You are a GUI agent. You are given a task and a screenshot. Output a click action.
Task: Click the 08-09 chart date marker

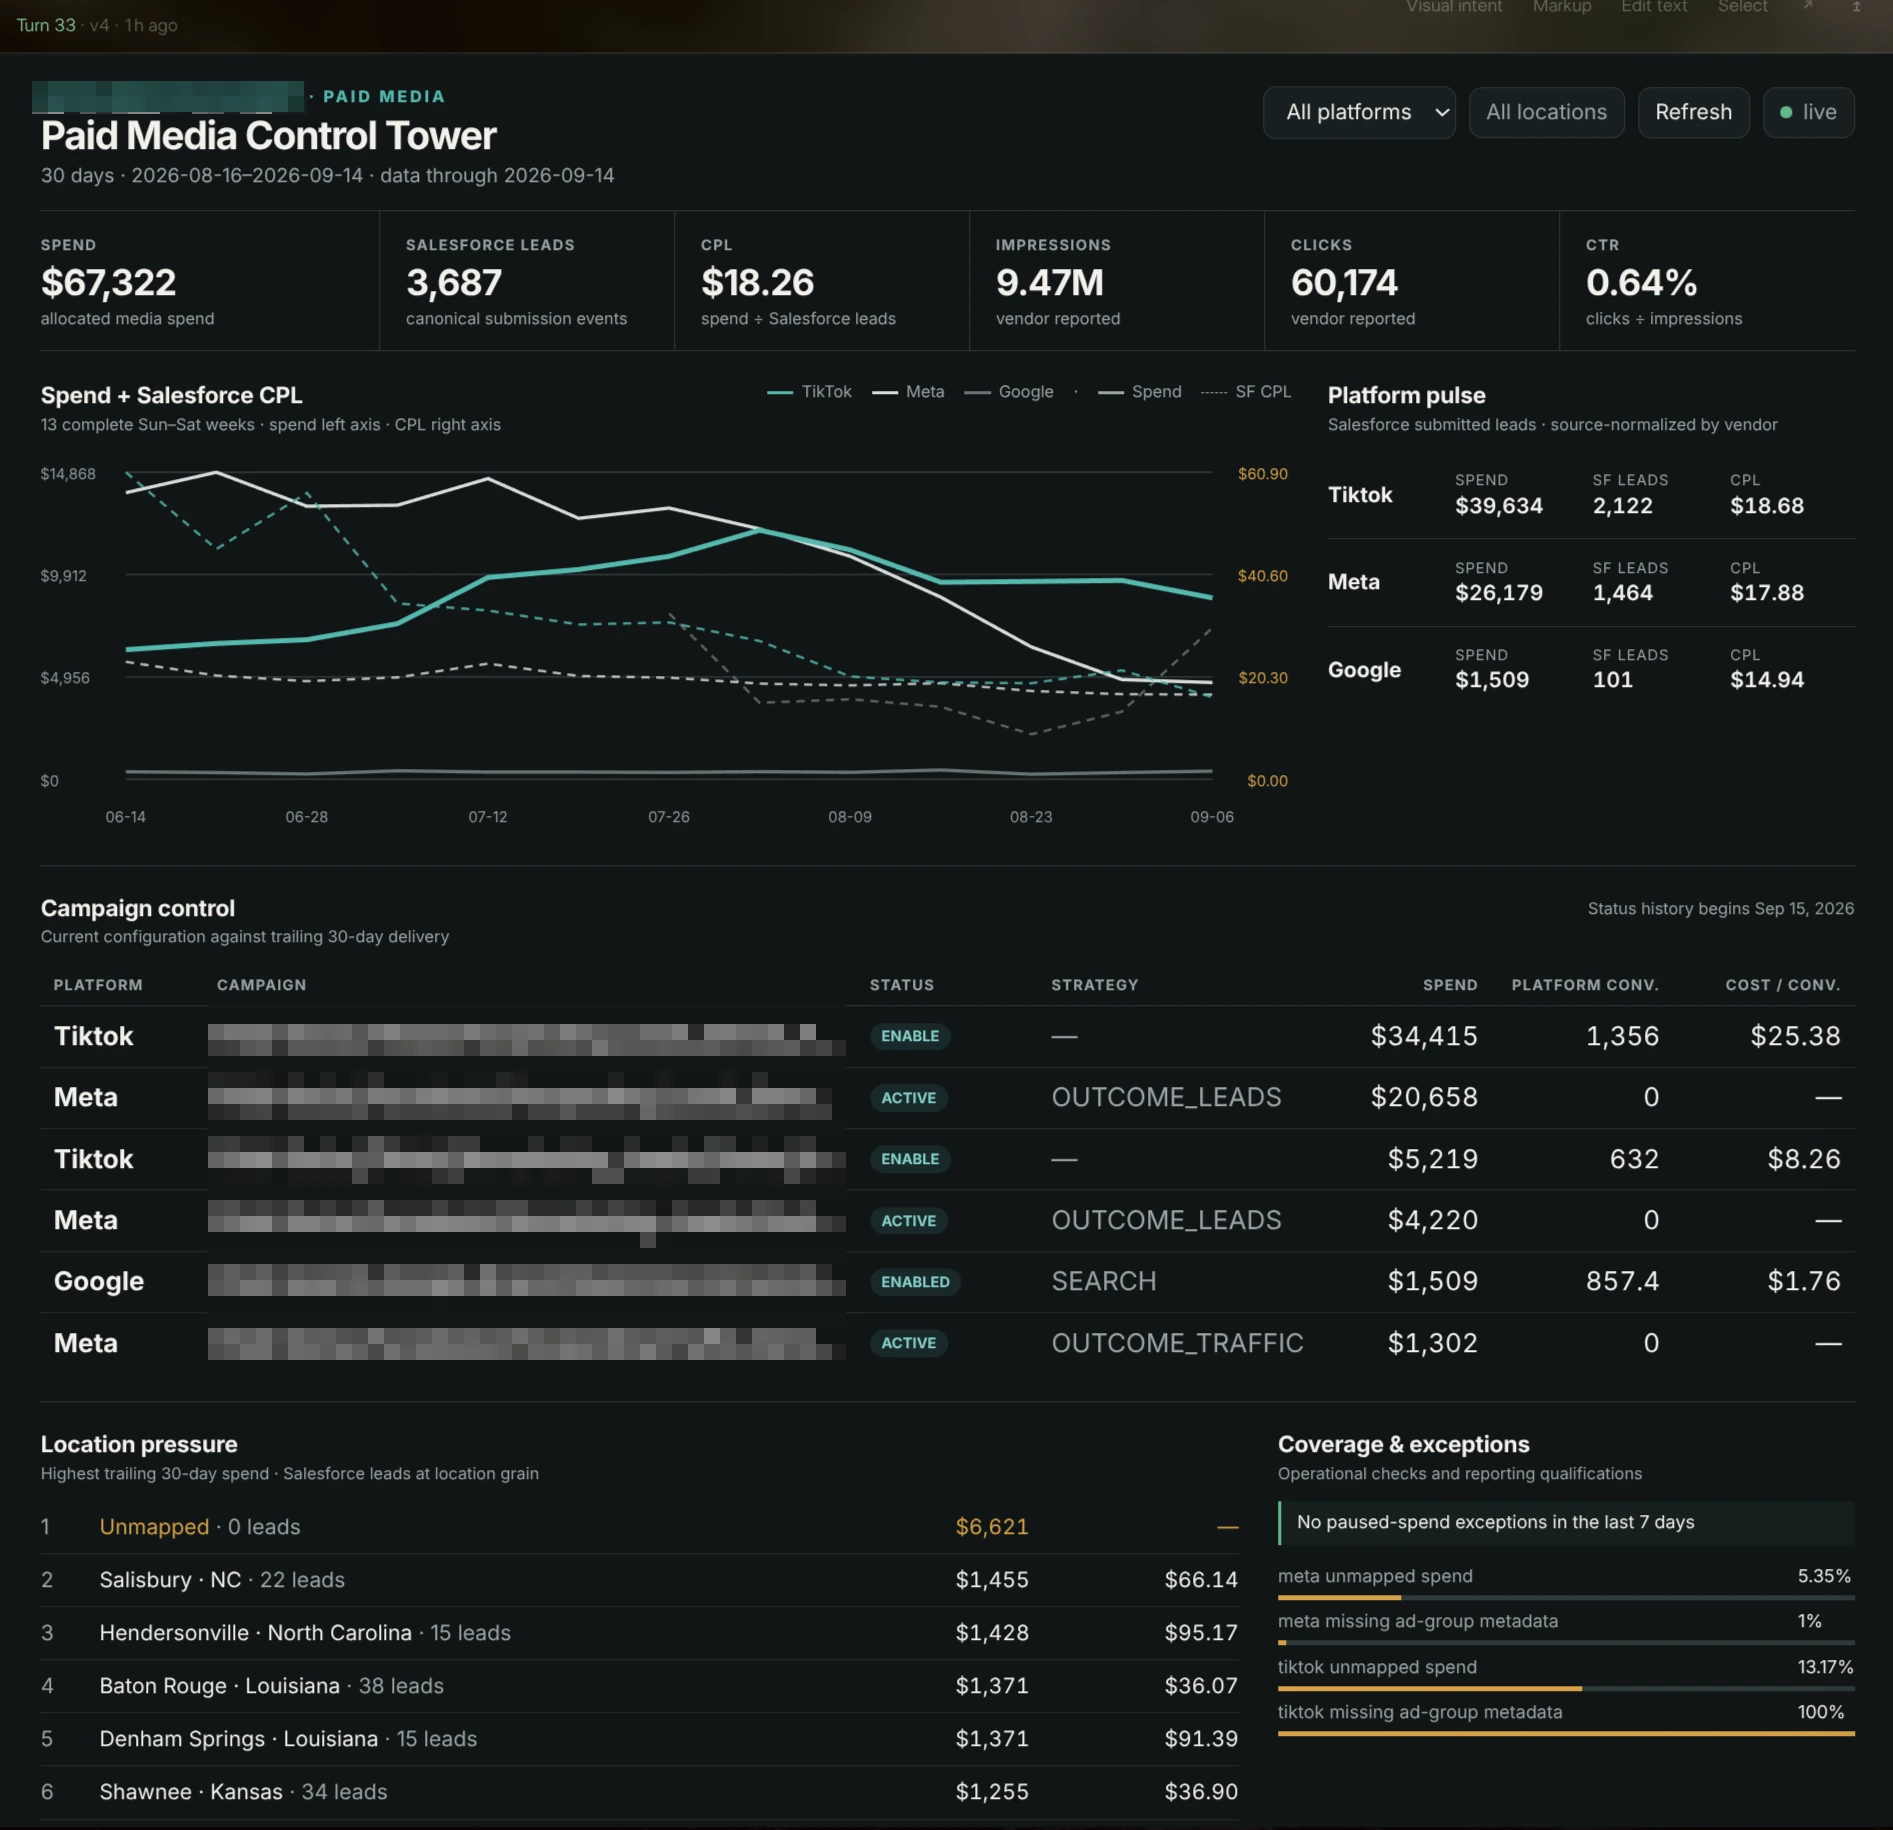tap(850, 817)
